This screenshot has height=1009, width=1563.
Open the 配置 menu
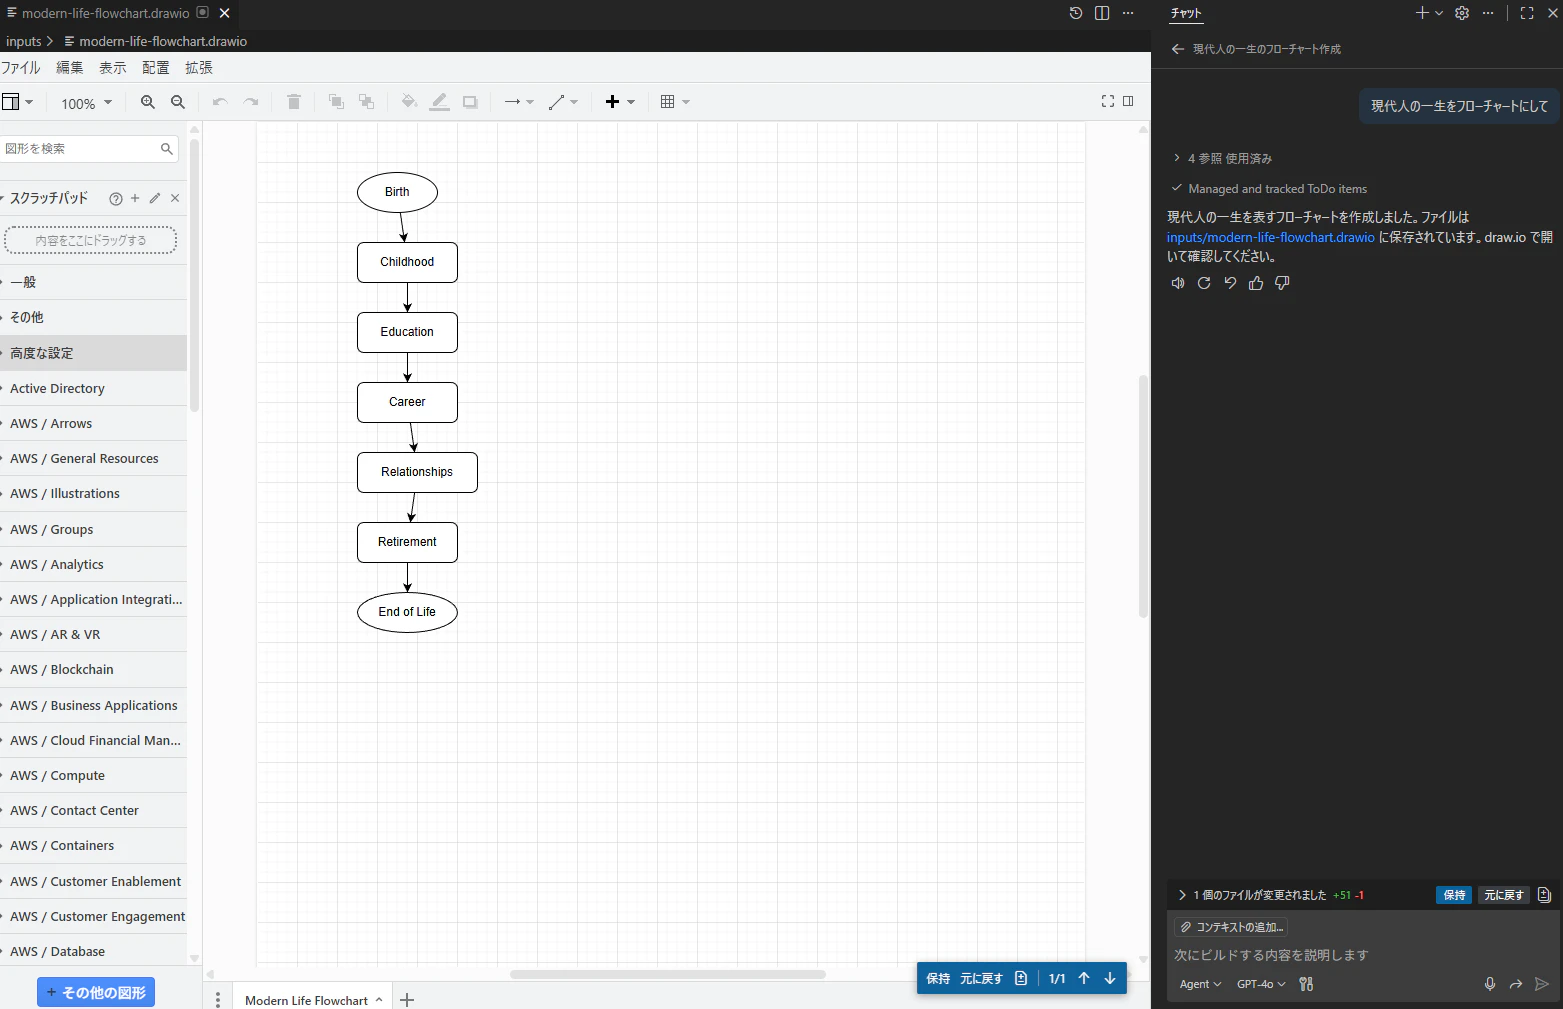pos(156,68)
